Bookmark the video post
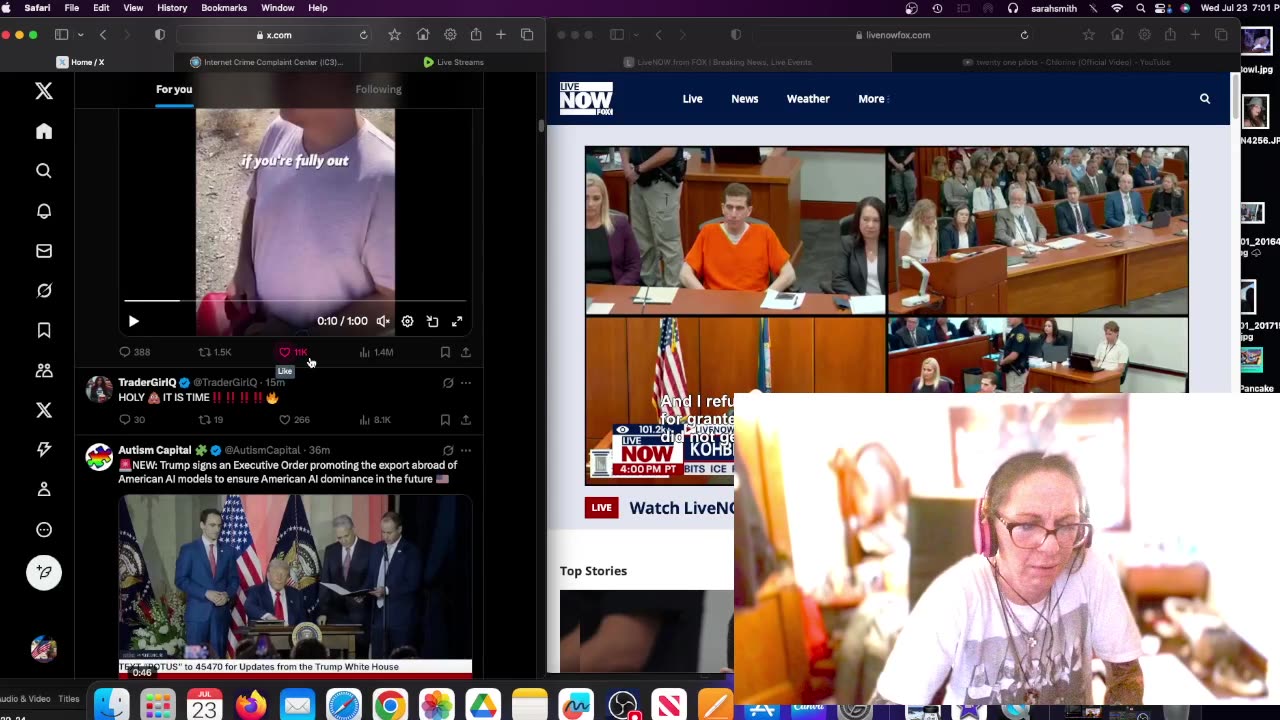Image resolution: width=1280 pixels, height=720 pixels. [x=445, y=352]
